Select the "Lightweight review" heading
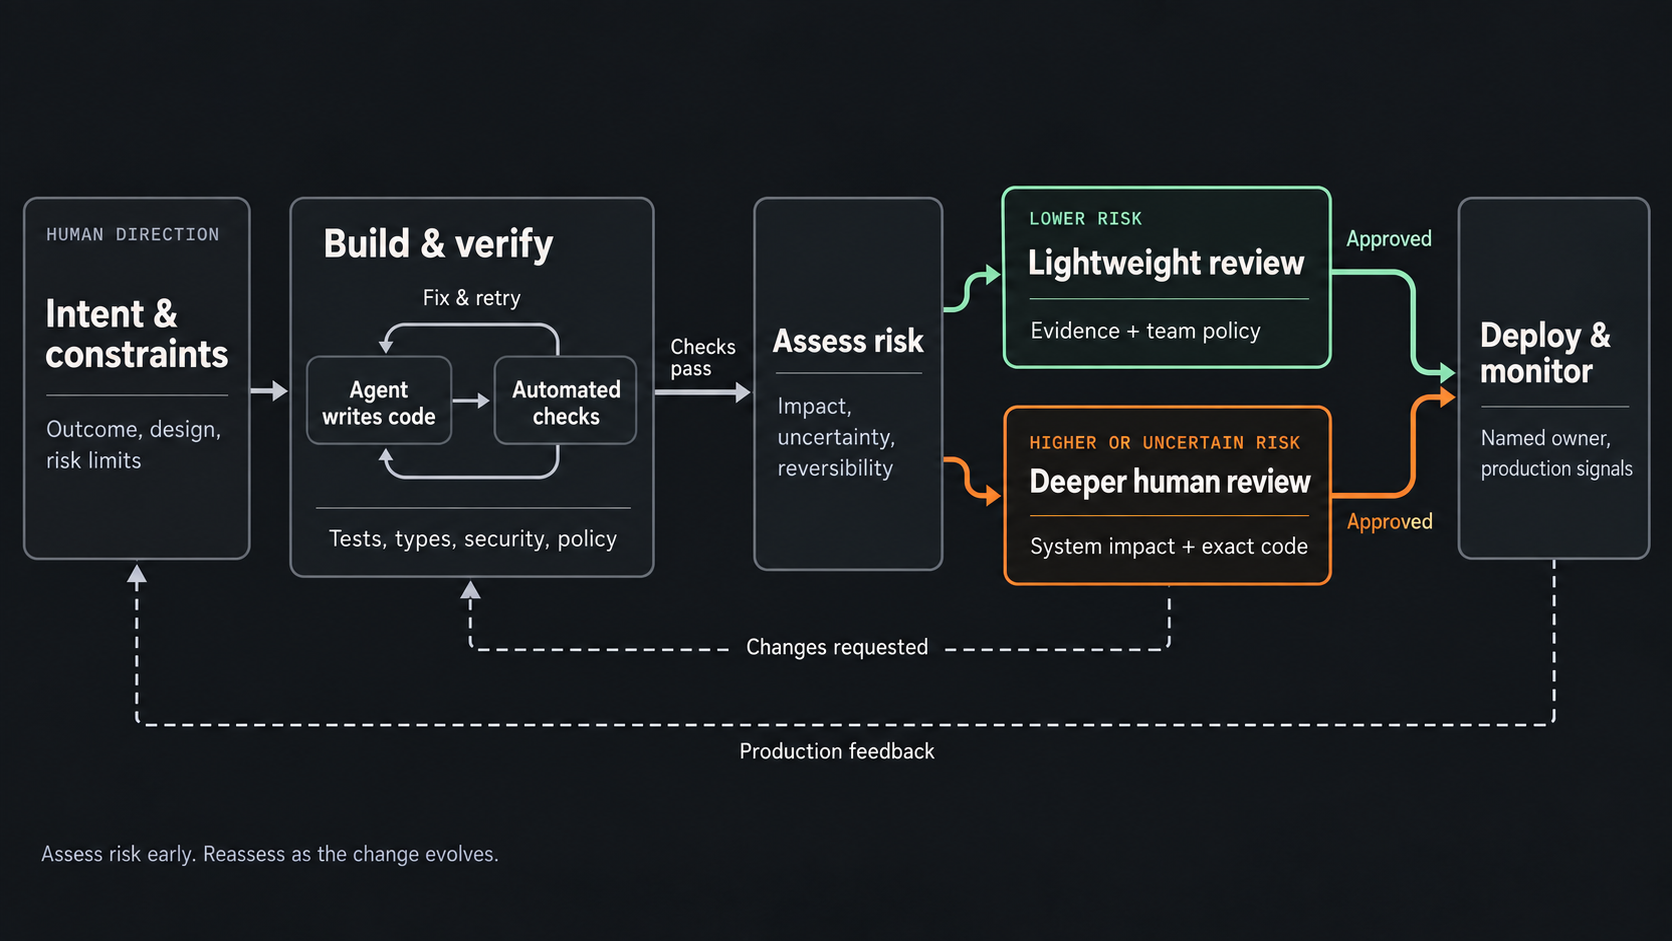This screenshot has height=941, width=1672. click(x=1166, y=263)
